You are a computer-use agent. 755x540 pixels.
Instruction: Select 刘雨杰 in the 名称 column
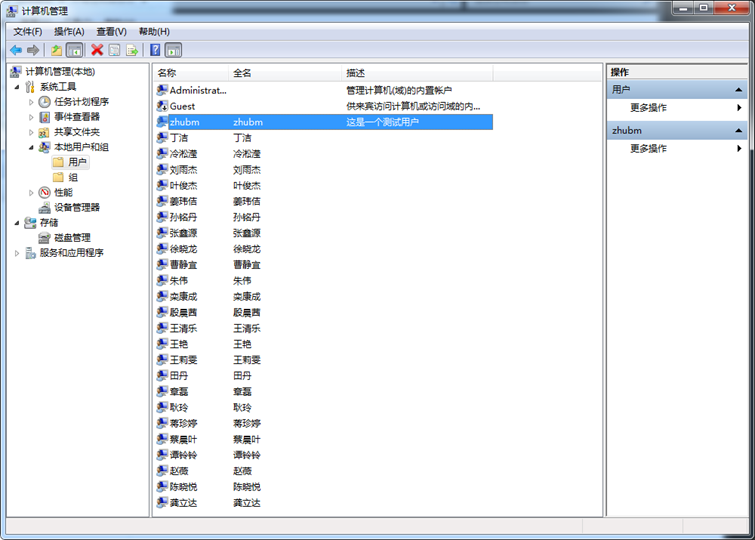pyautogui.click(x=183, y=170)
